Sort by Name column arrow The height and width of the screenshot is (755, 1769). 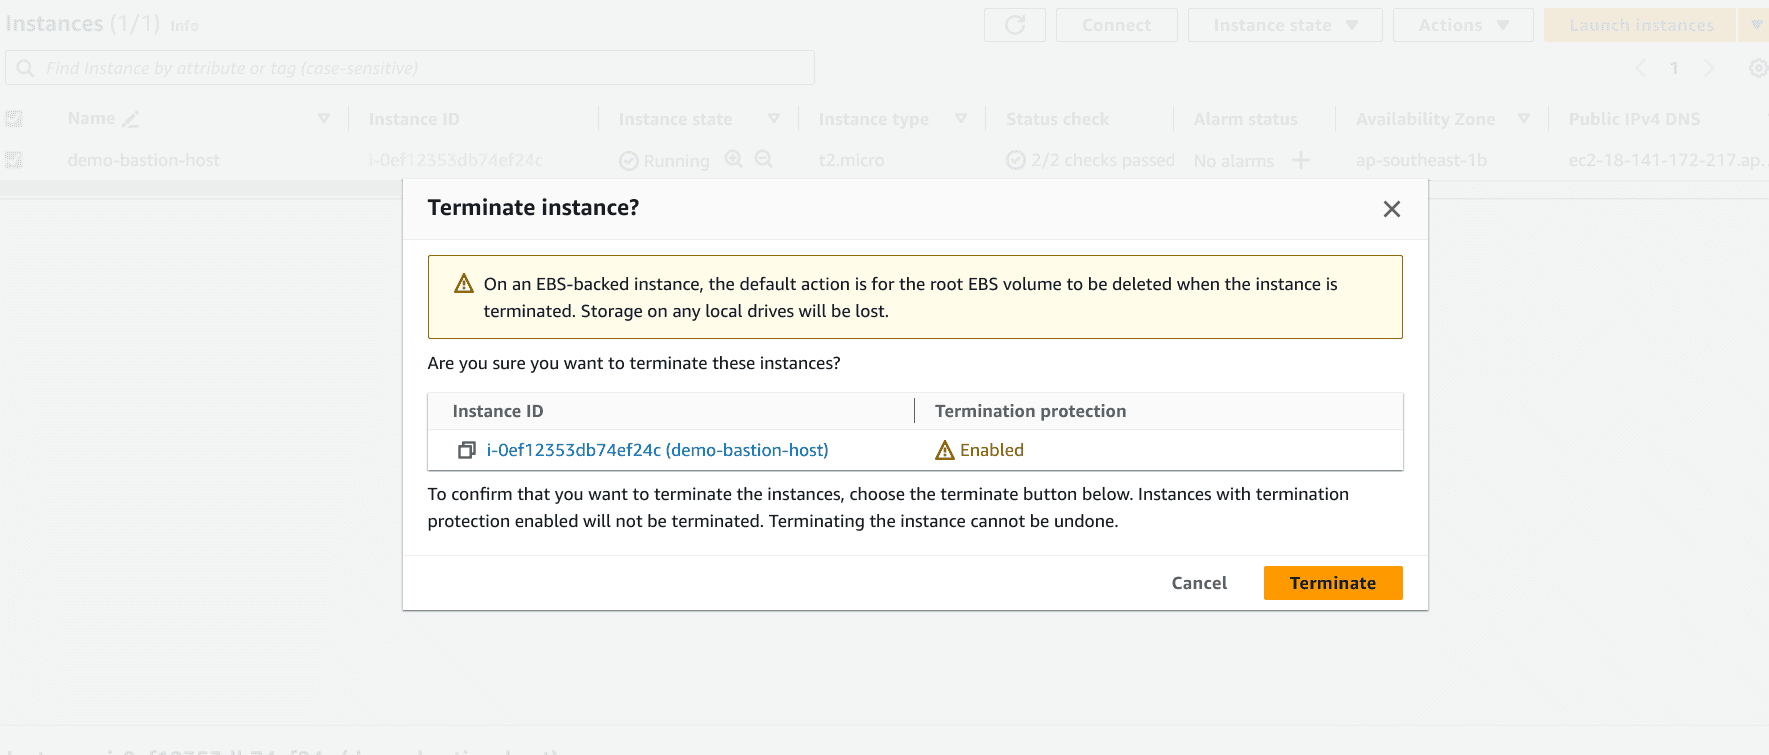[324, 119]
